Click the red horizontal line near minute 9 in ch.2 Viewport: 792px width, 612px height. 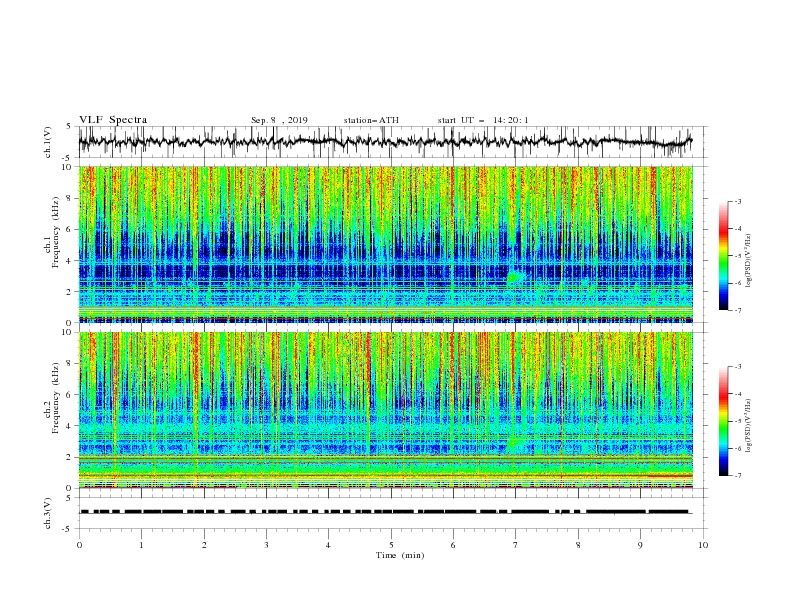pos(670,476)
